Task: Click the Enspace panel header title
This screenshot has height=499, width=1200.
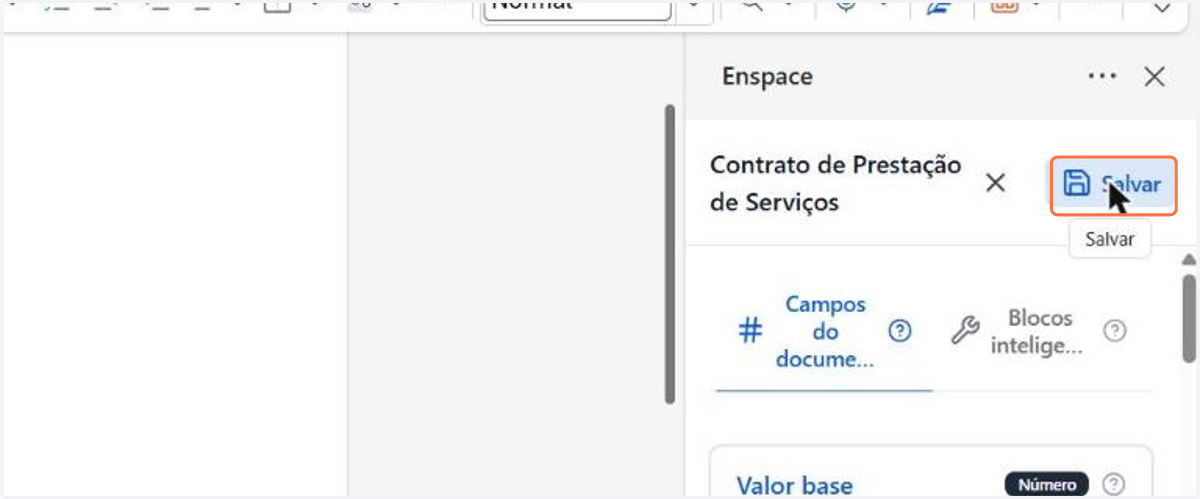Action: [x=767, y=77]
